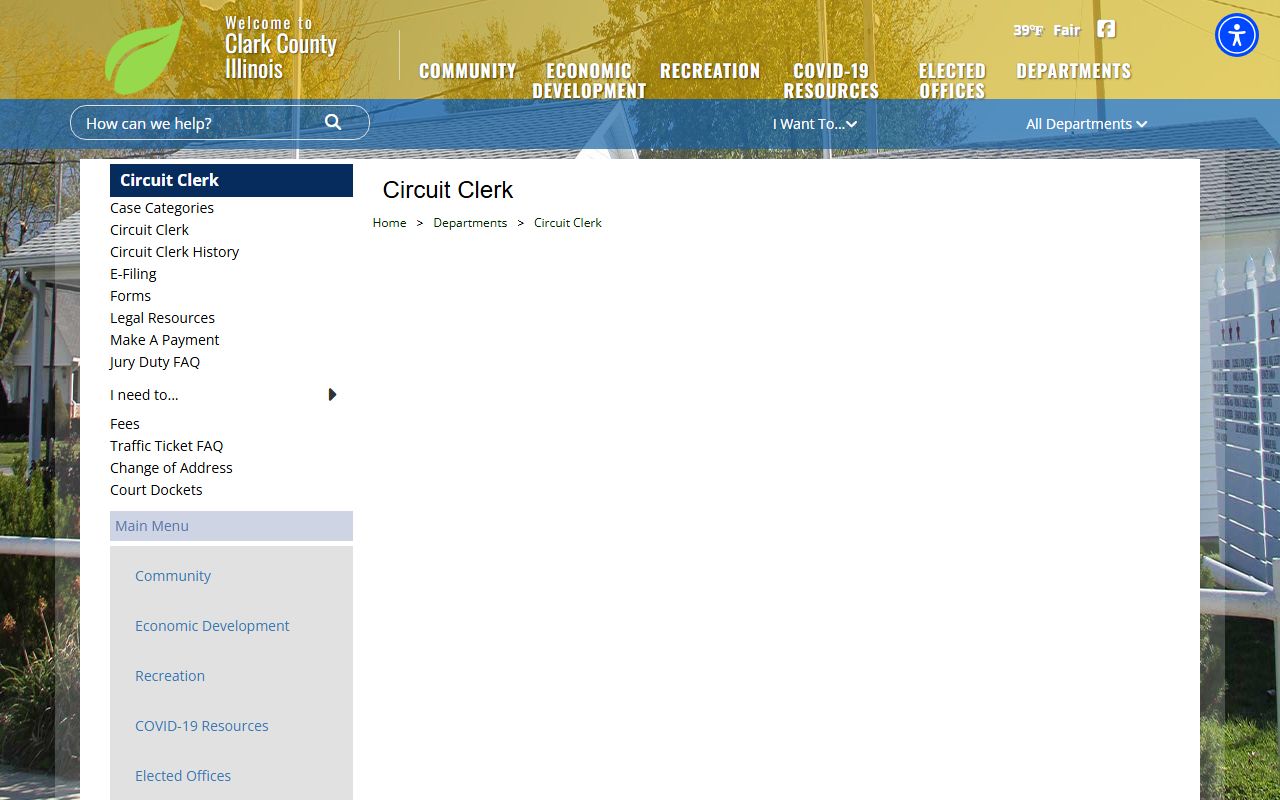This screenshot has height=800, width=1280.
Task: Click the Welcome to Clark County Illinois title
Action: 281,48
